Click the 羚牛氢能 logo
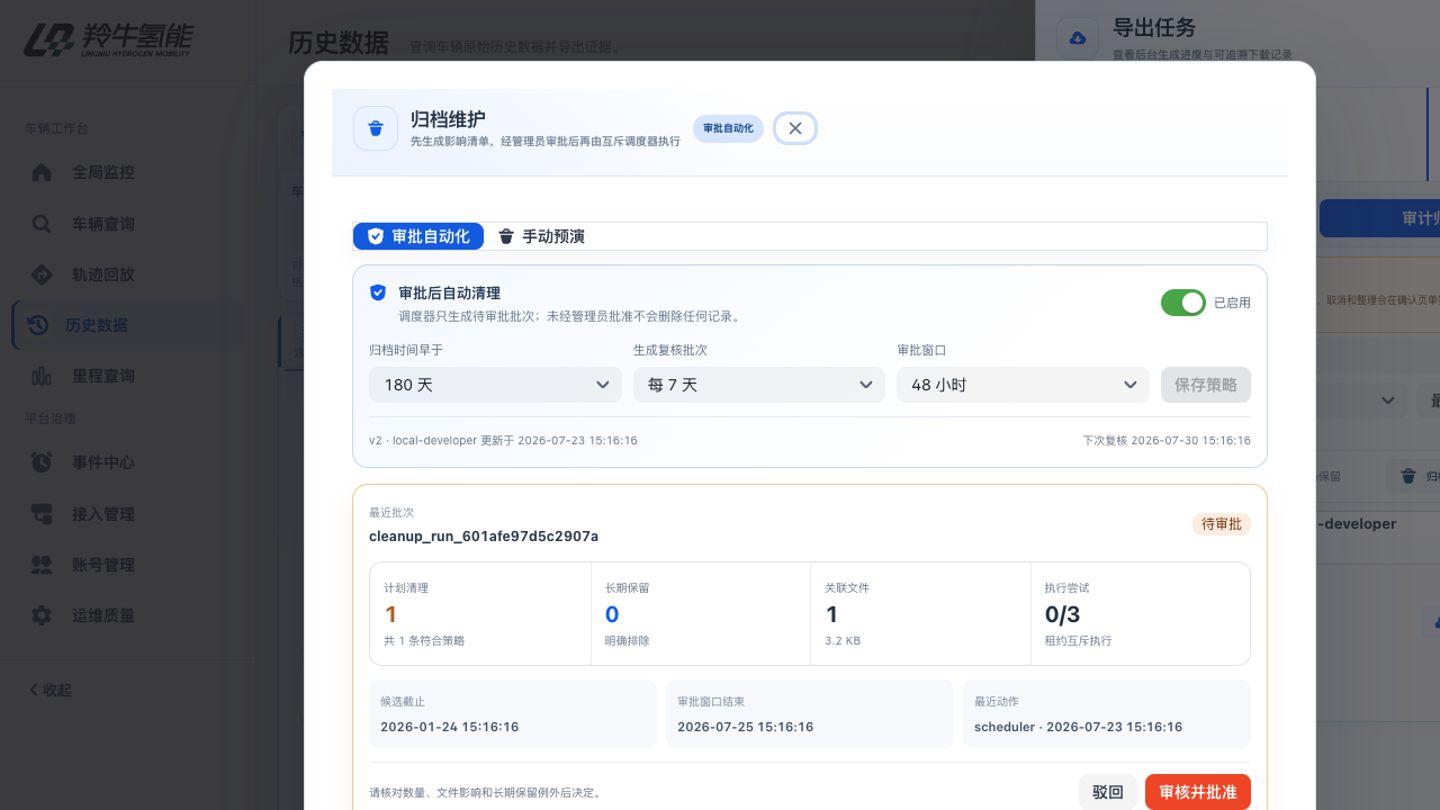Viewport: 1440px width, 810px height. [x=109, y=40]
